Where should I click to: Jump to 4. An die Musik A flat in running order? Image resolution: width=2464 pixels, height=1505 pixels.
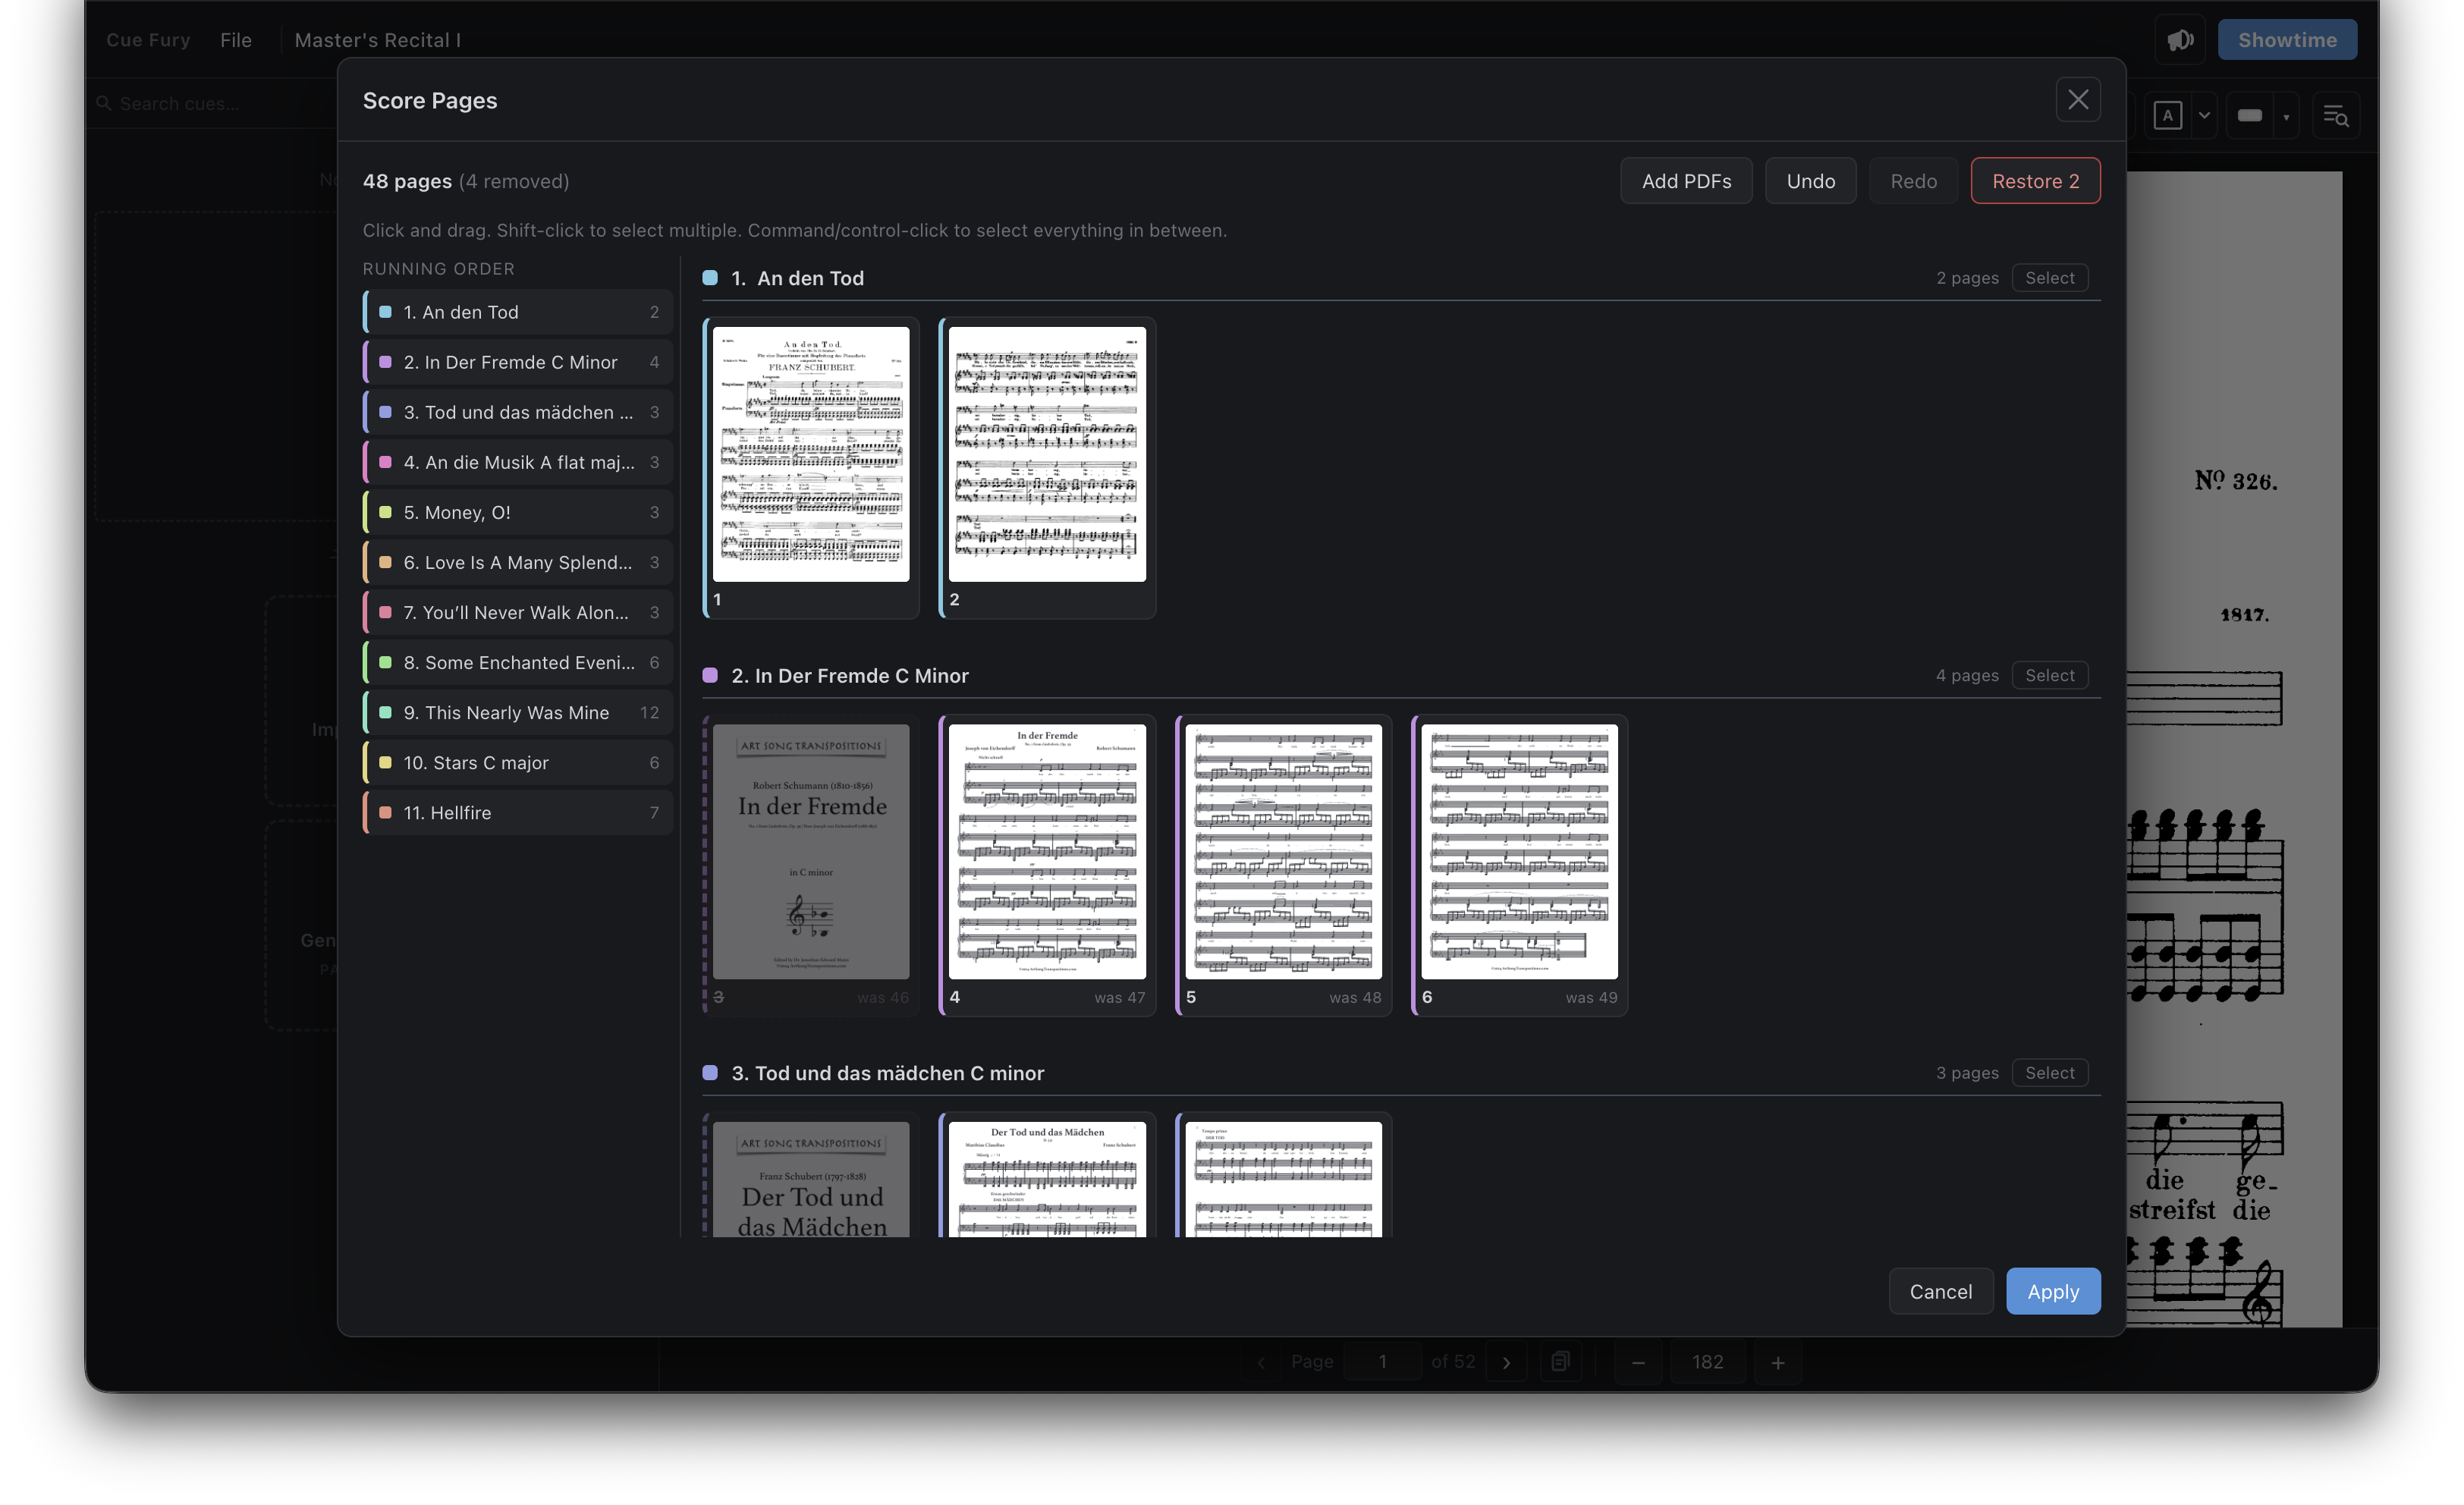pyautogui.click(x=517, y=462)
